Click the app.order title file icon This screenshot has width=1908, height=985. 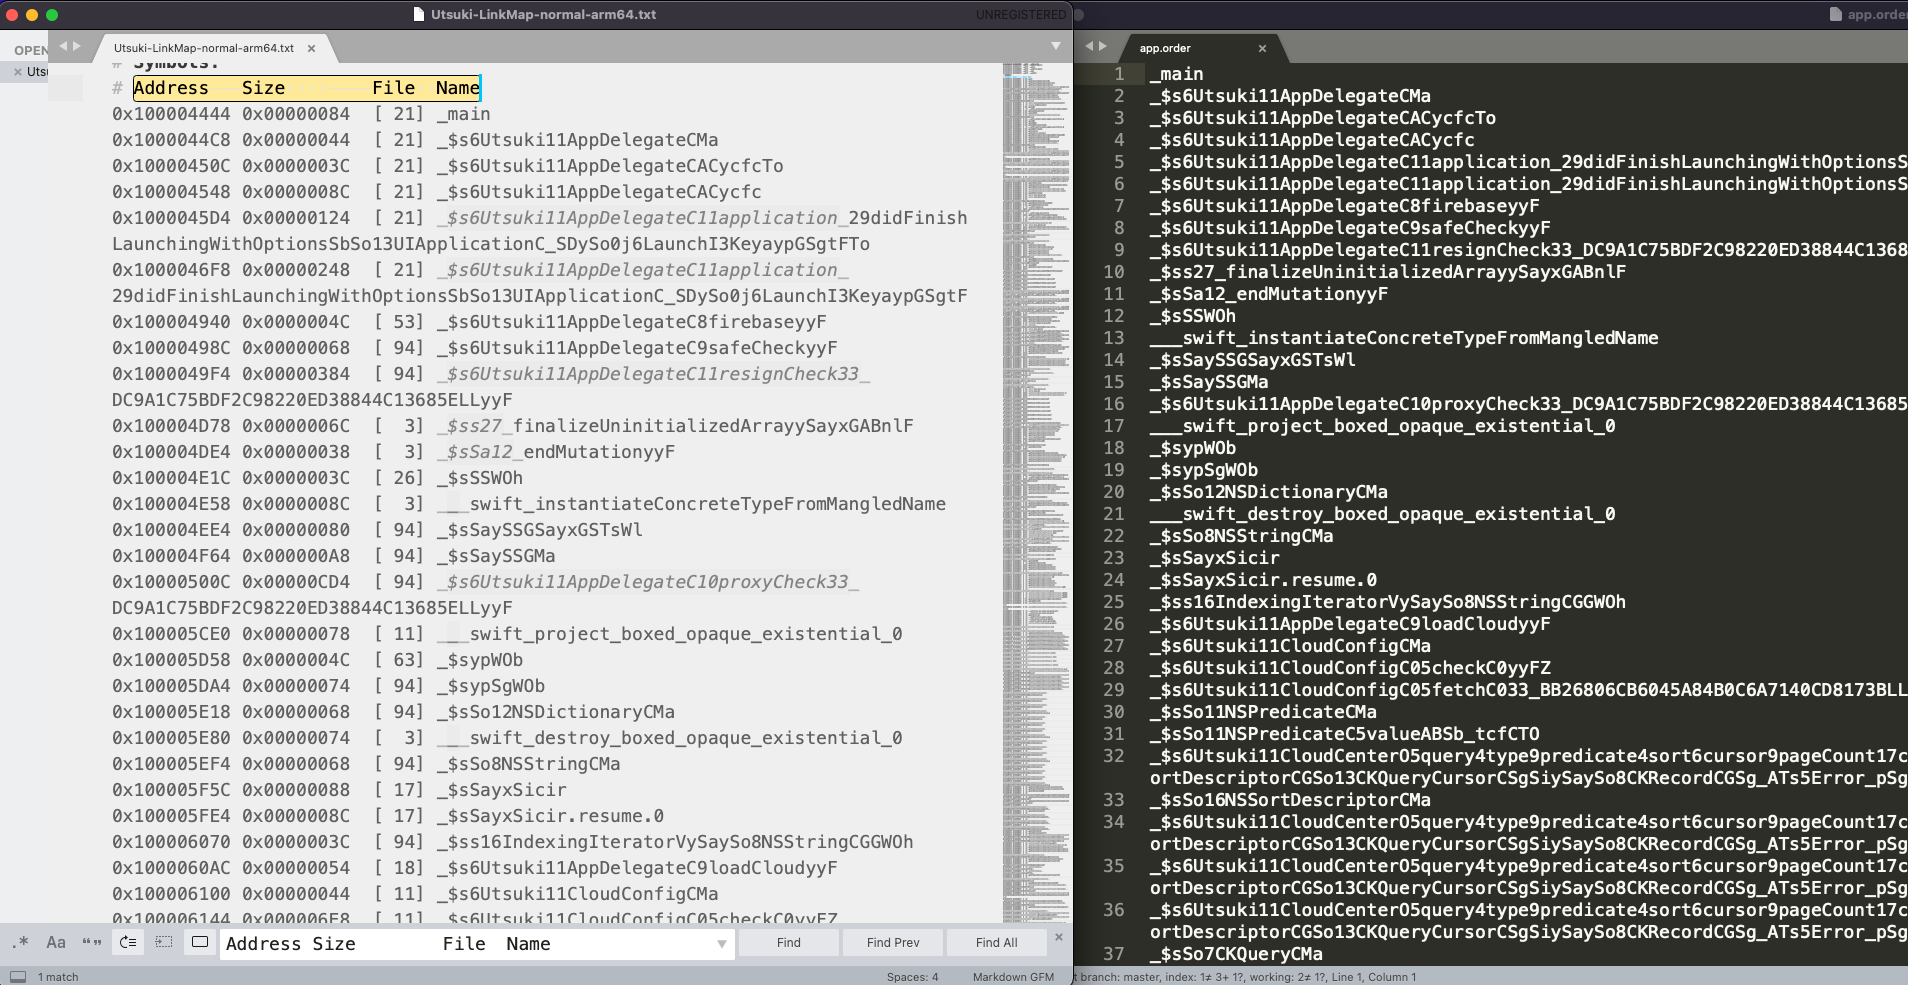(1835, 14)
